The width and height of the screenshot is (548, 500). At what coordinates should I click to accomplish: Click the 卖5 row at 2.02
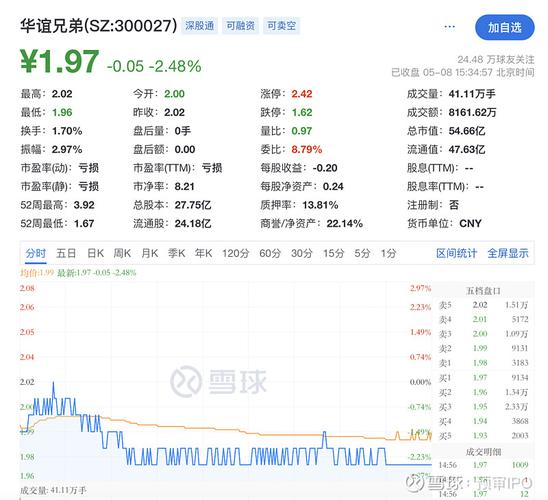pyautogui.click(x=483, y=305)
